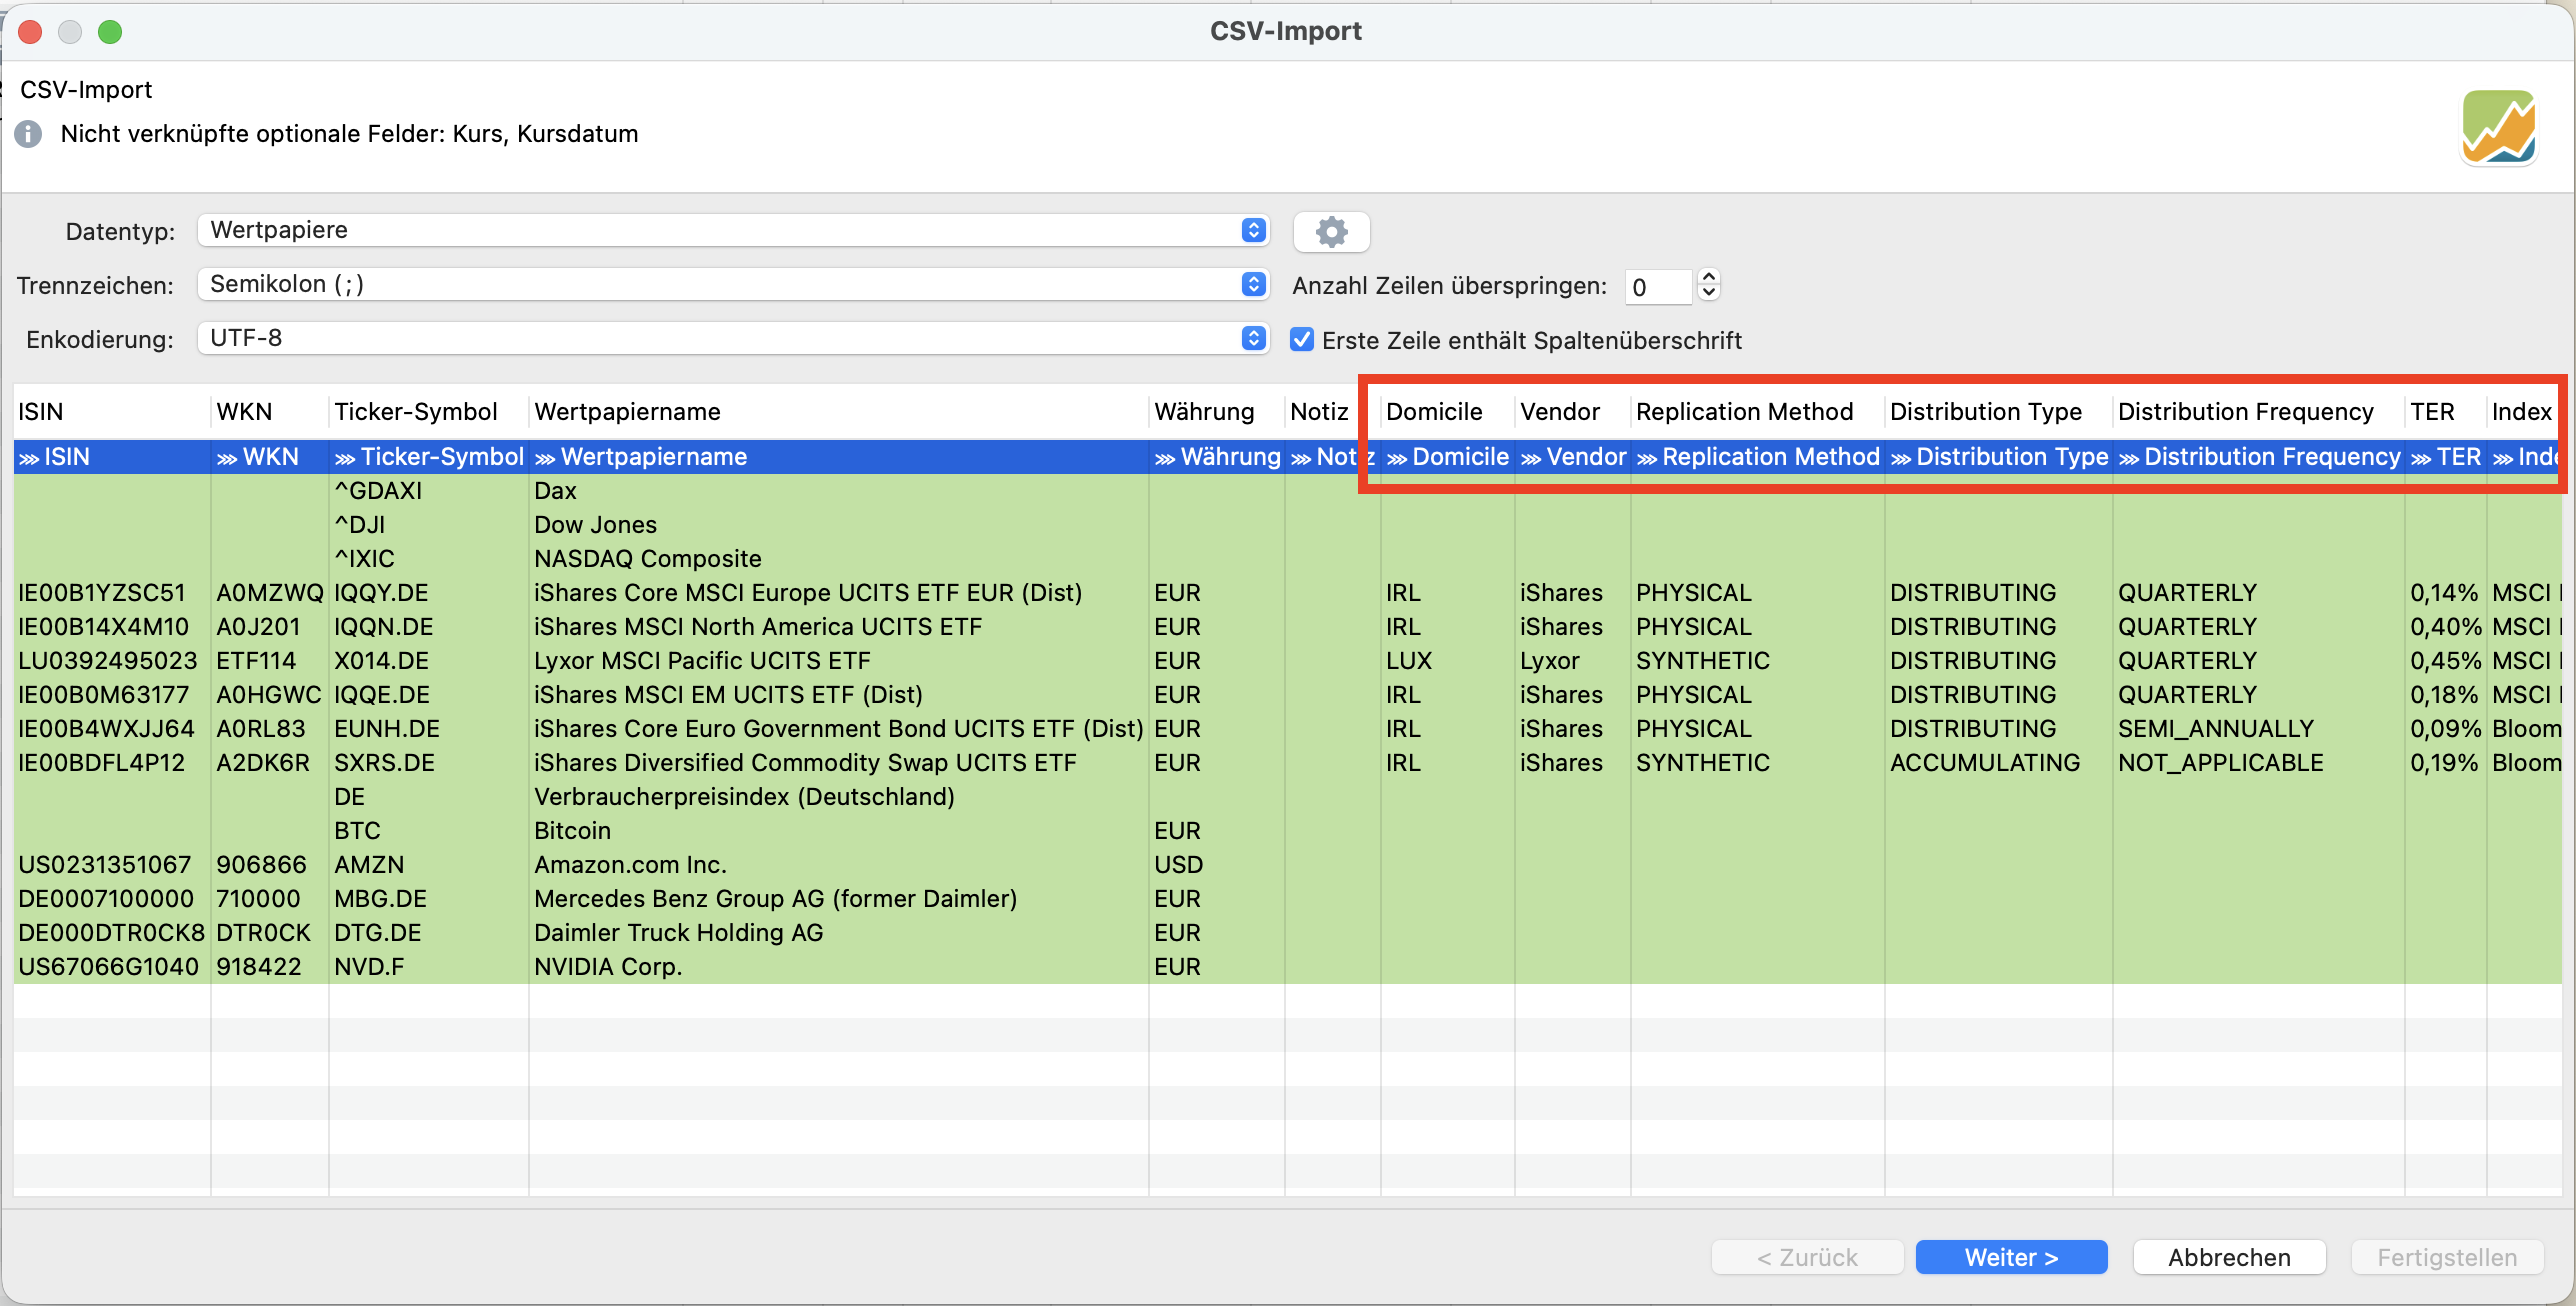Open the Datentyp dropdown
The width and height of the screenshot is (2576, 1306).
click(733, 230)
